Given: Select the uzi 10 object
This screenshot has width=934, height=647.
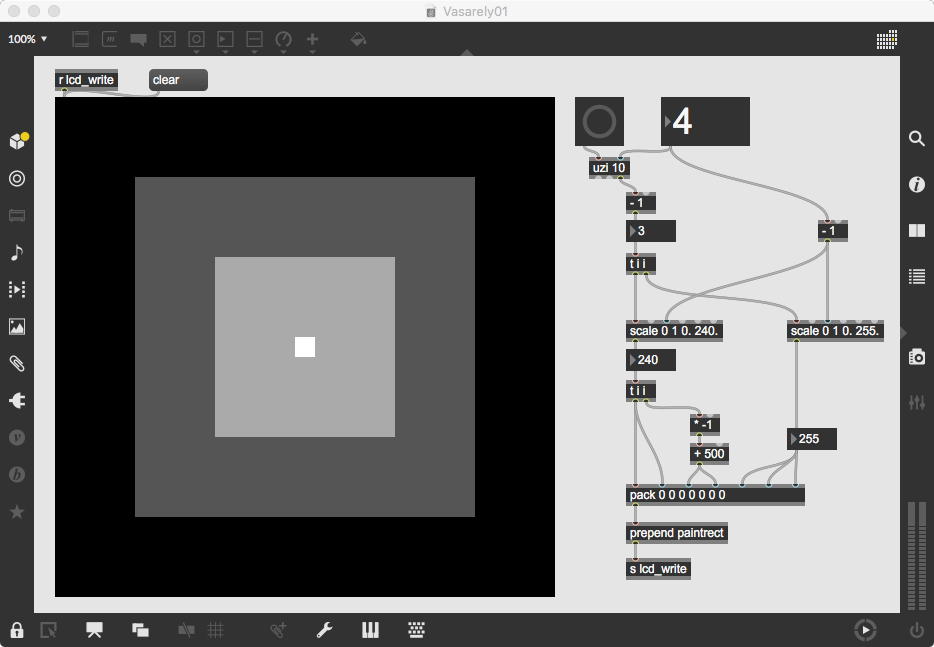Looking at the screenshot, I should tap(609, 168).
